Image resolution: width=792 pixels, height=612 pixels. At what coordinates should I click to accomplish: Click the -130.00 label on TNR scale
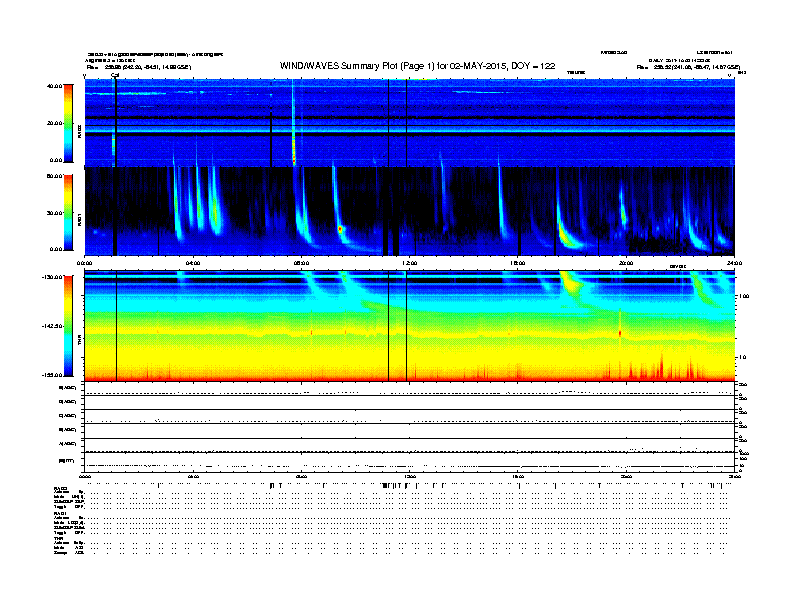click(x=52, y=277)
